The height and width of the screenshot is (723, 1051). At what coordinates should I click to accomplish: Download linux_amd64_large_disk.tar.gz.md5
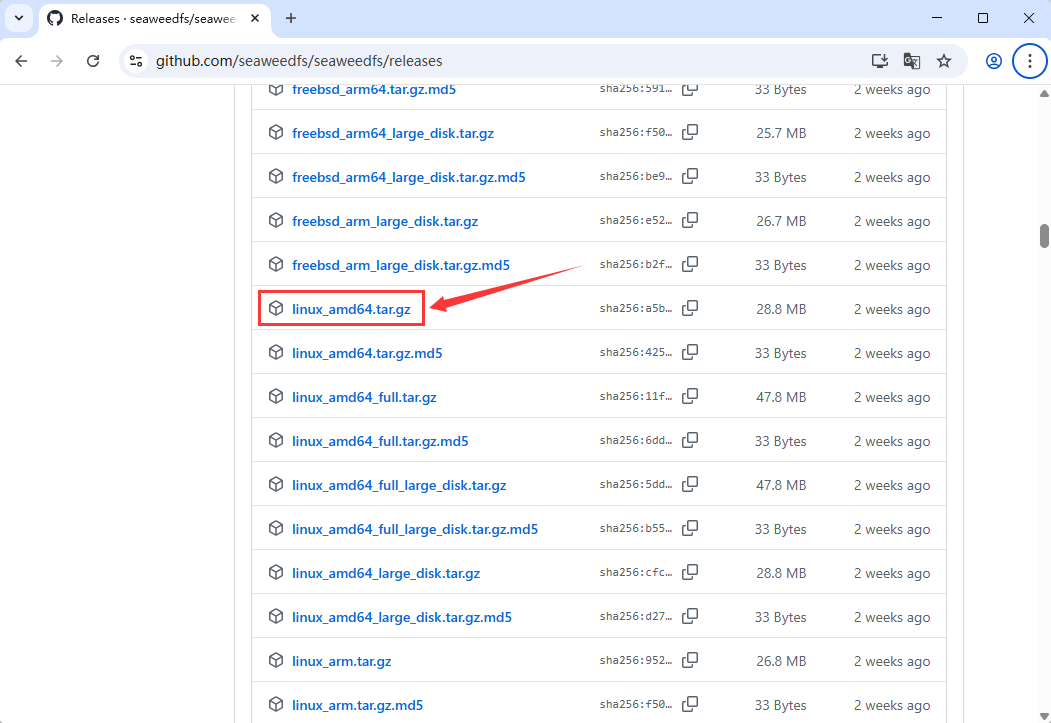tap(401, 617)
